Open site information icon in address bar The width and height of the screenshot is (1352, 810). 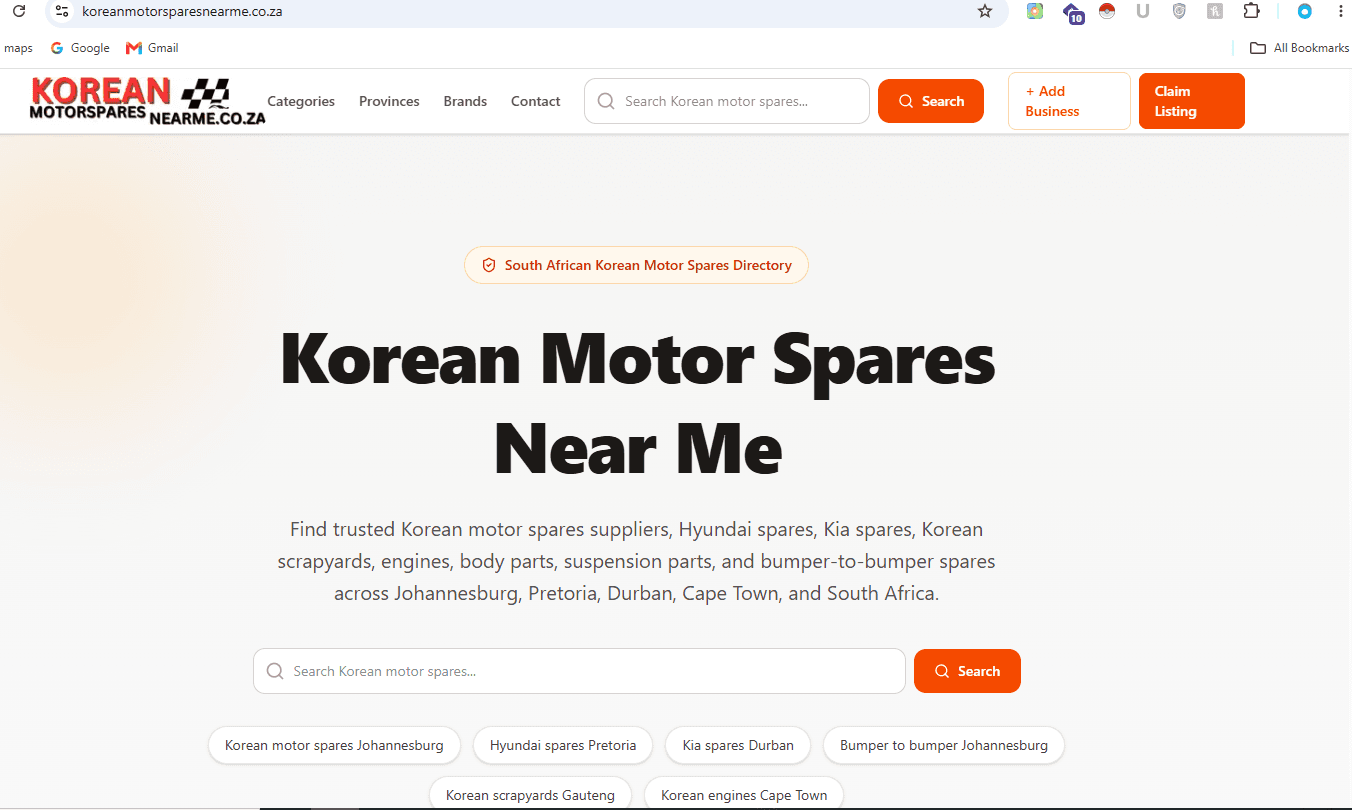coord(62,11)
